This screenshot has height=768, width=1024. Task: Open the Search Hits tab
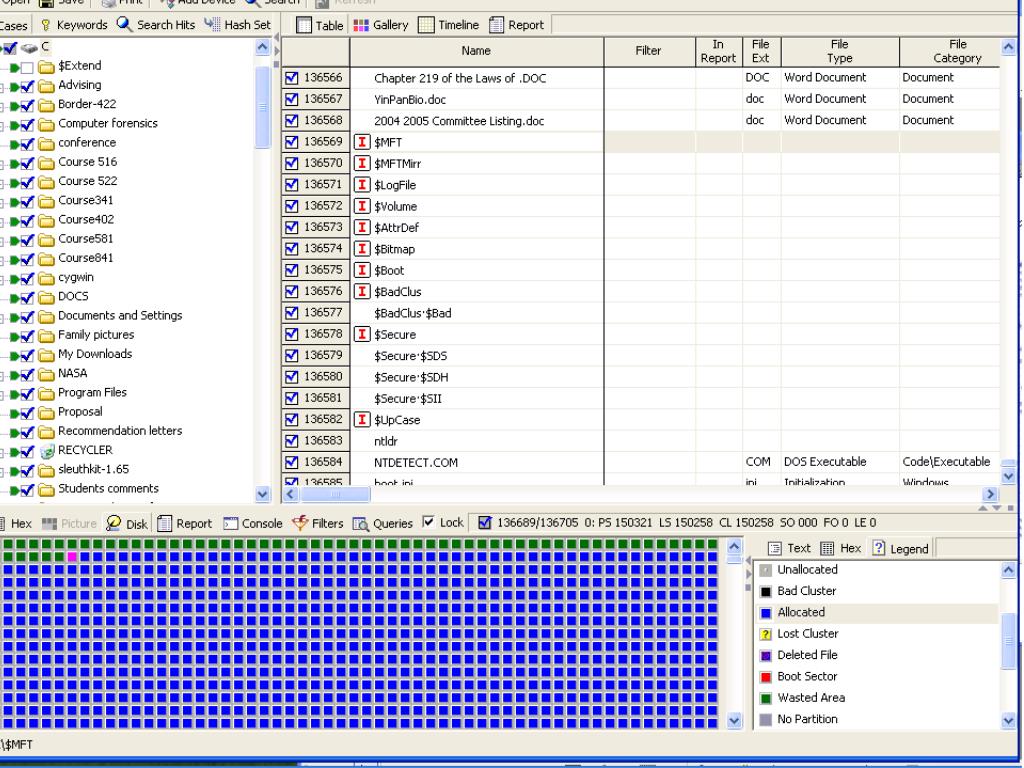[156, 25]
